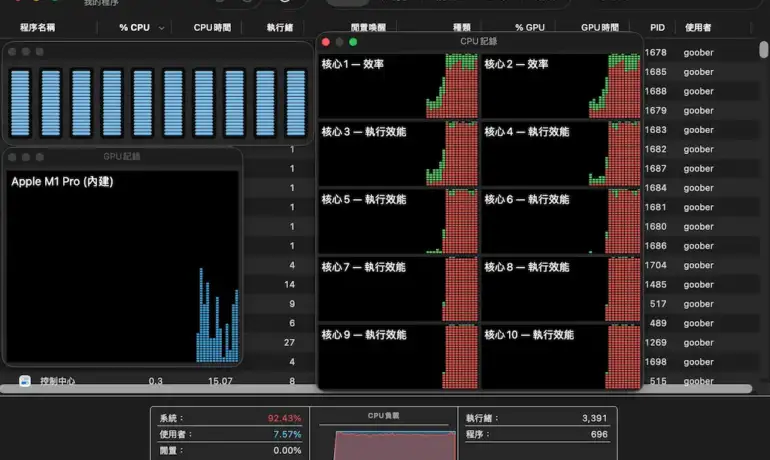Viewport: 770px width, 460px height.
Task: Click the GPU 記錄 window title
Action: (x=122, y=157)
